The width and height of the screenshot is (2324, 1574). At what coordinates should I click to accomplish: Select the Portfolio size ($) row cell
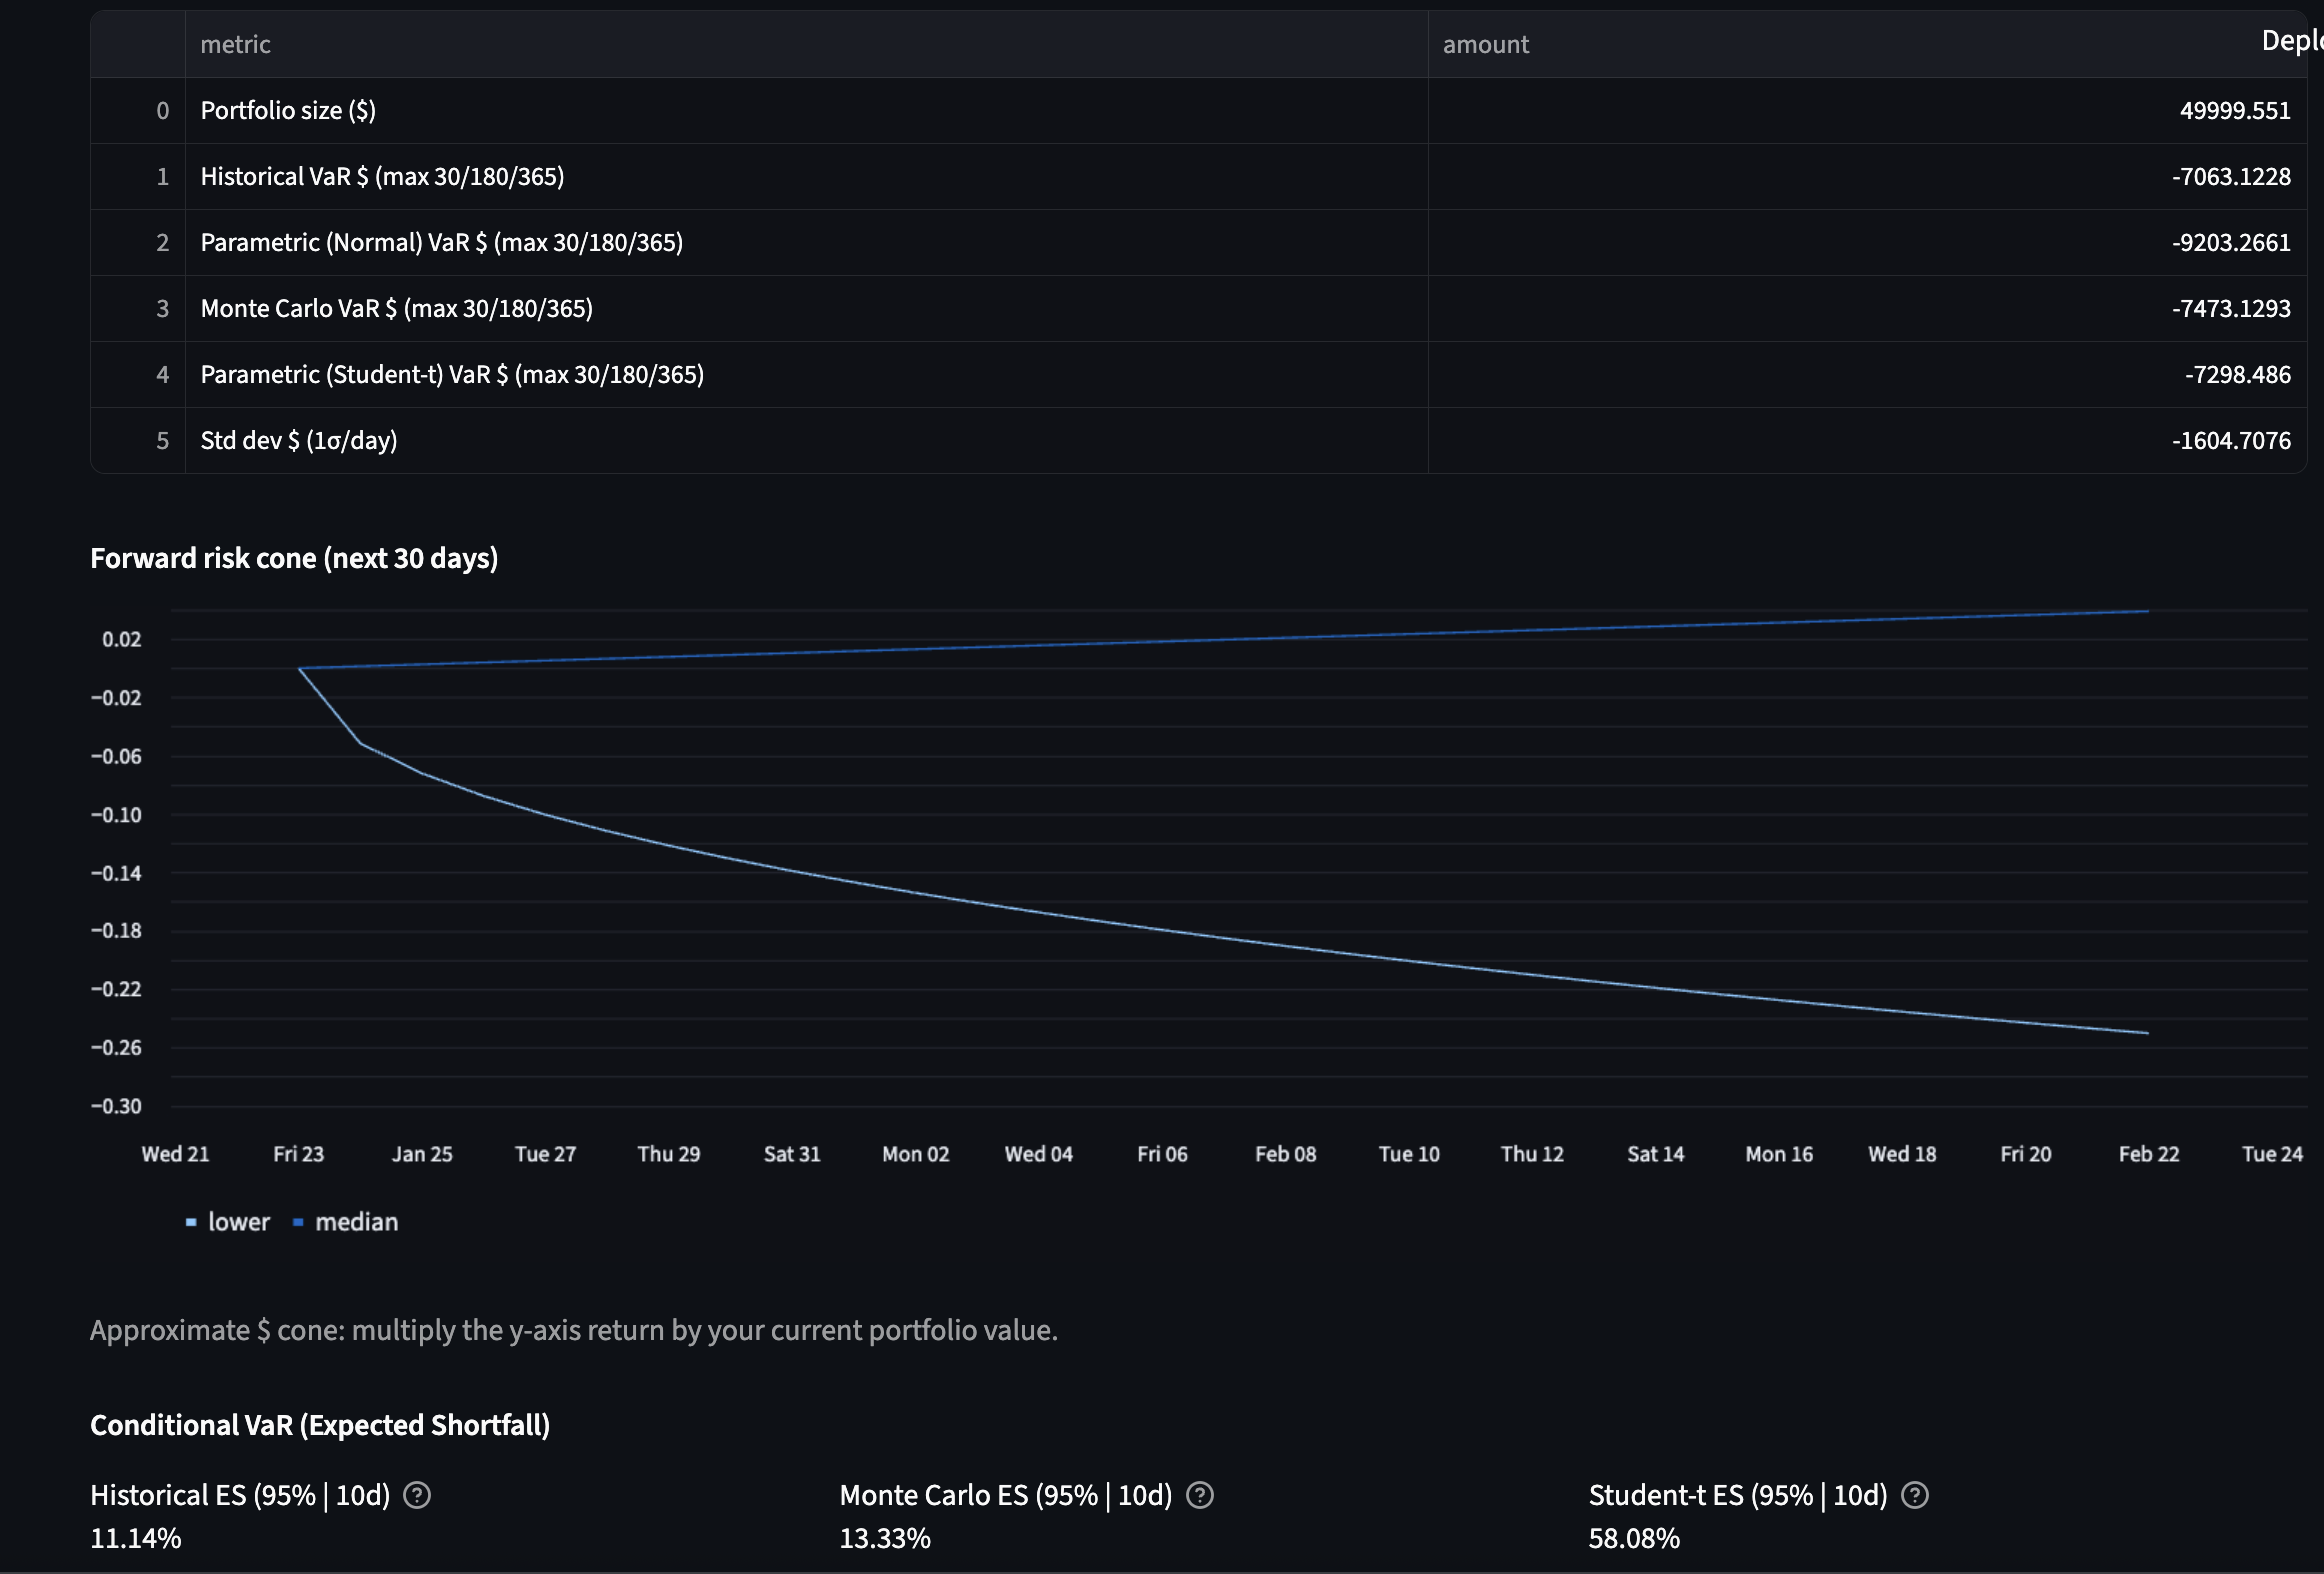(x=288, y=110)
